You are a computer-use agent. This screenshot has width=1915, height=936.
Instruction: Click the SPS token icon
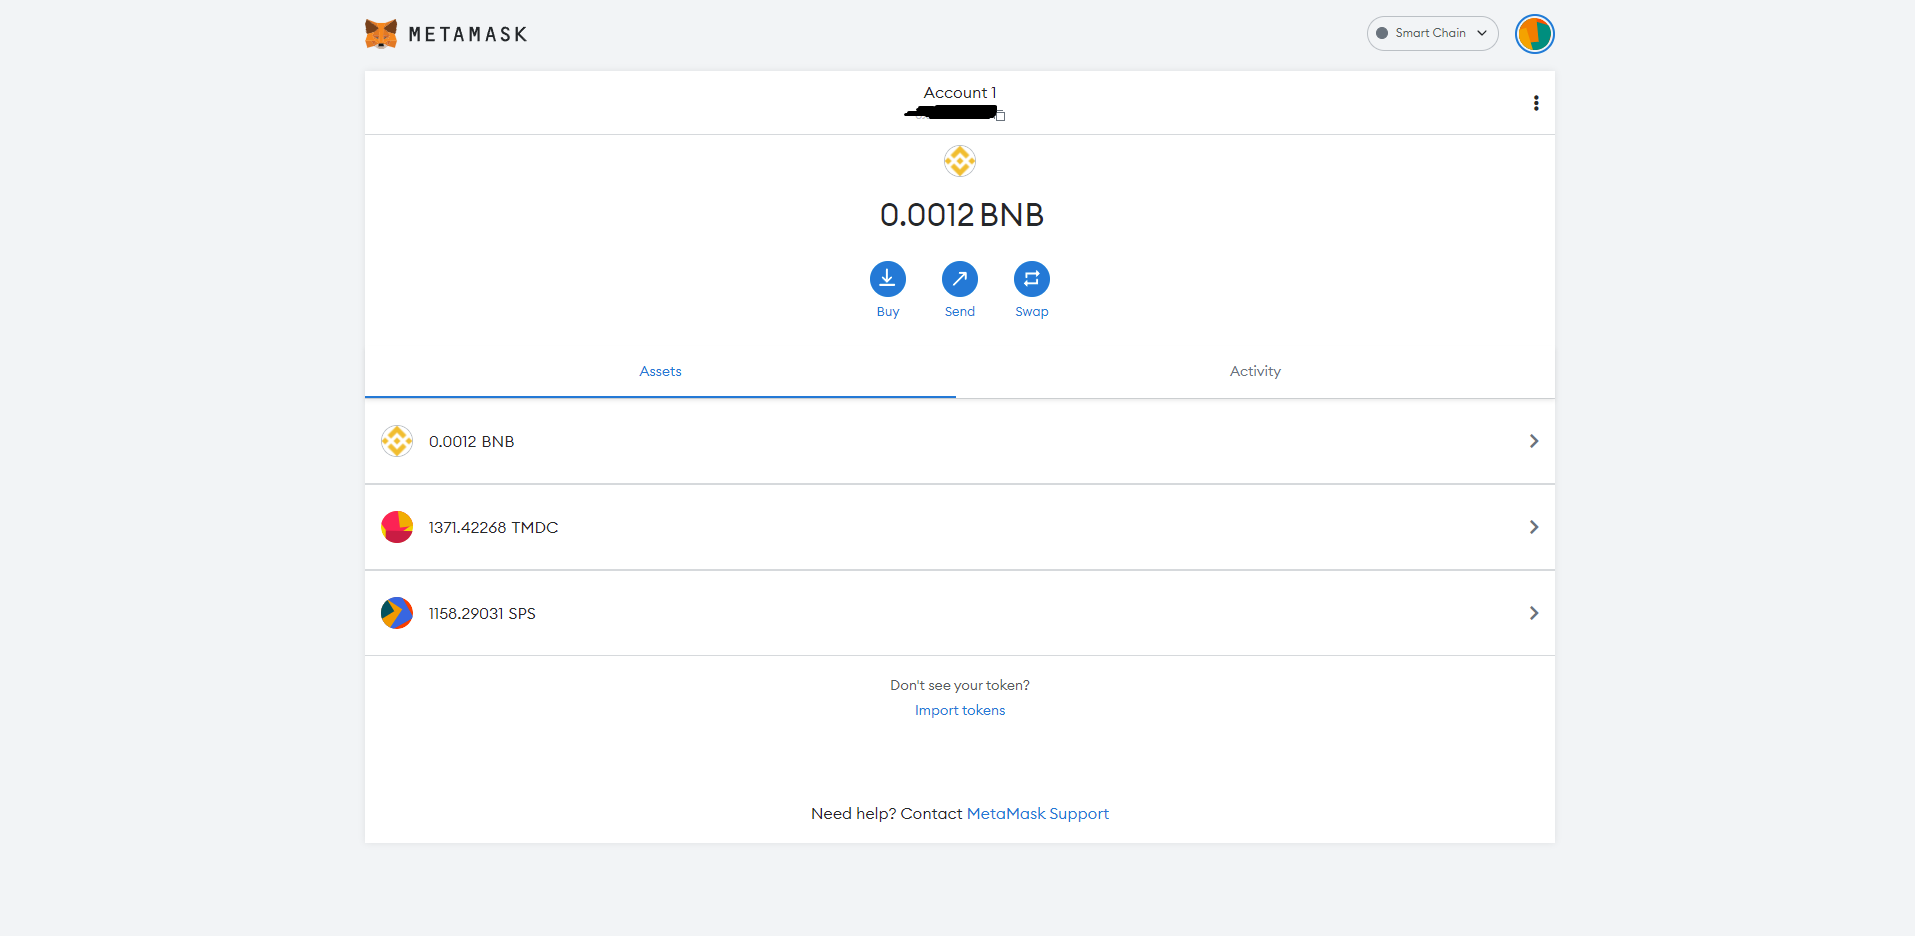point(397,613)
